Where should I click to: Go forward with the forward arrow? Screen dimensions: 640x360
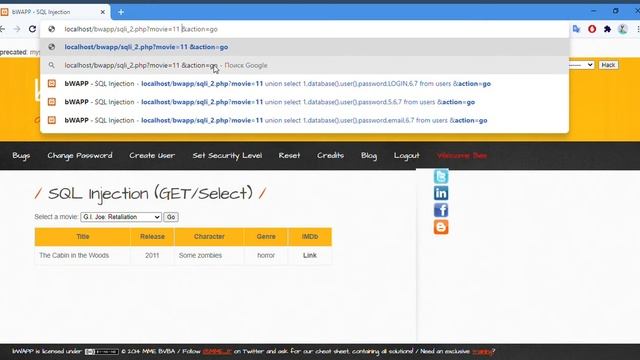point(17,29)
